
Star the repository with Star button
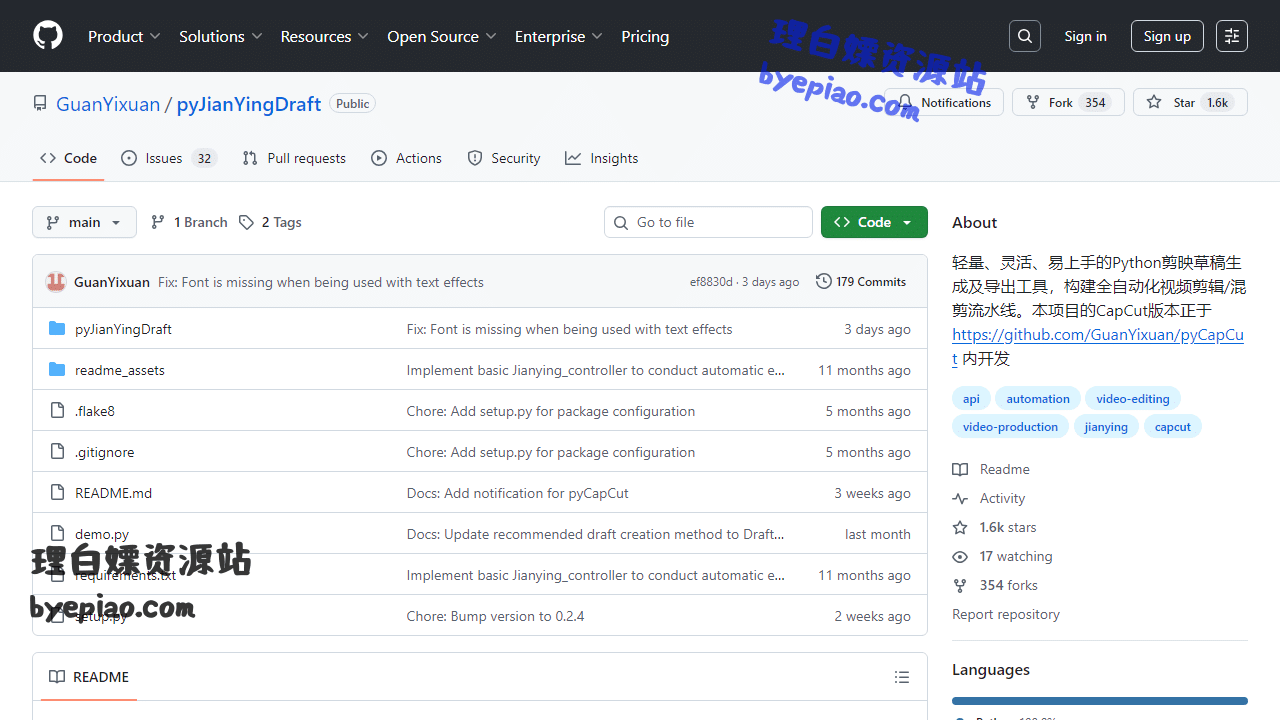click(1190, 102)
